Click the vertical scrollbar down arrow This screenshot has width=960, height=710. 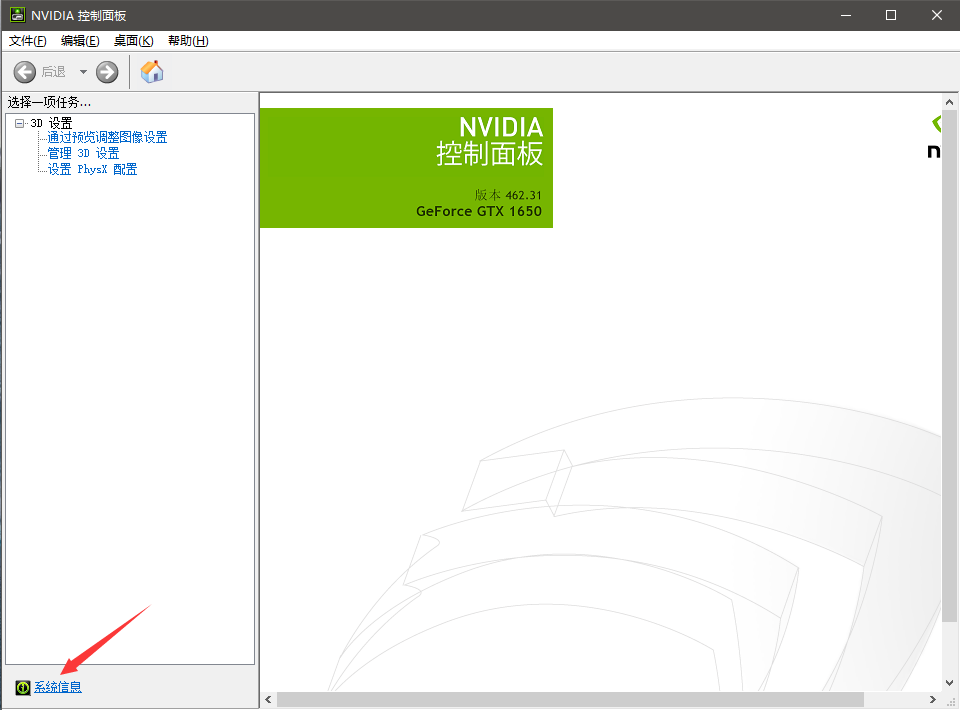(949, 682)
